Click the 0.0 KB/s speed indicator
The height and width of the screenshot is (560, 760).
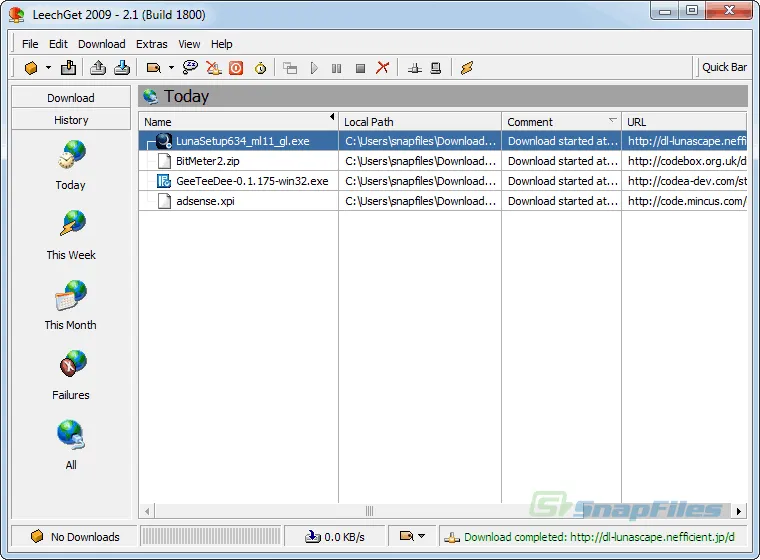coord(335,537)
